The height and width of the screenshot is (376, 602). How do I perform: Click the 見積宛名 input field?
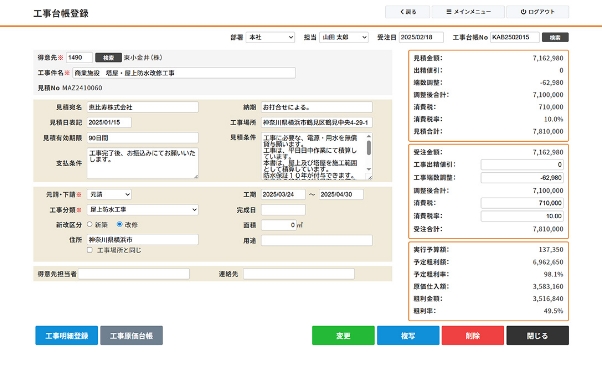[142, 107]
